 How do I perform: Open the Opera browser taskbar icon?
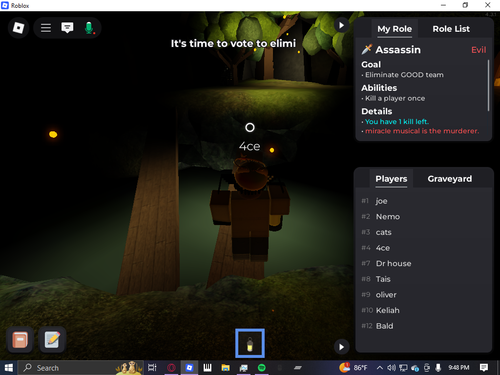point(171,368)
